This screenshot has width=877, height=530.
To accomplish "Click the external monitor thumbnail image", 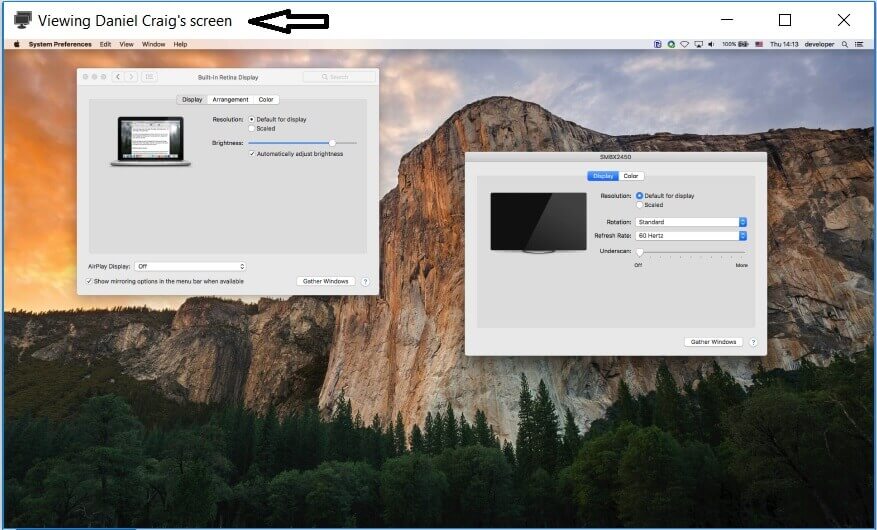I will coord(539,223).
